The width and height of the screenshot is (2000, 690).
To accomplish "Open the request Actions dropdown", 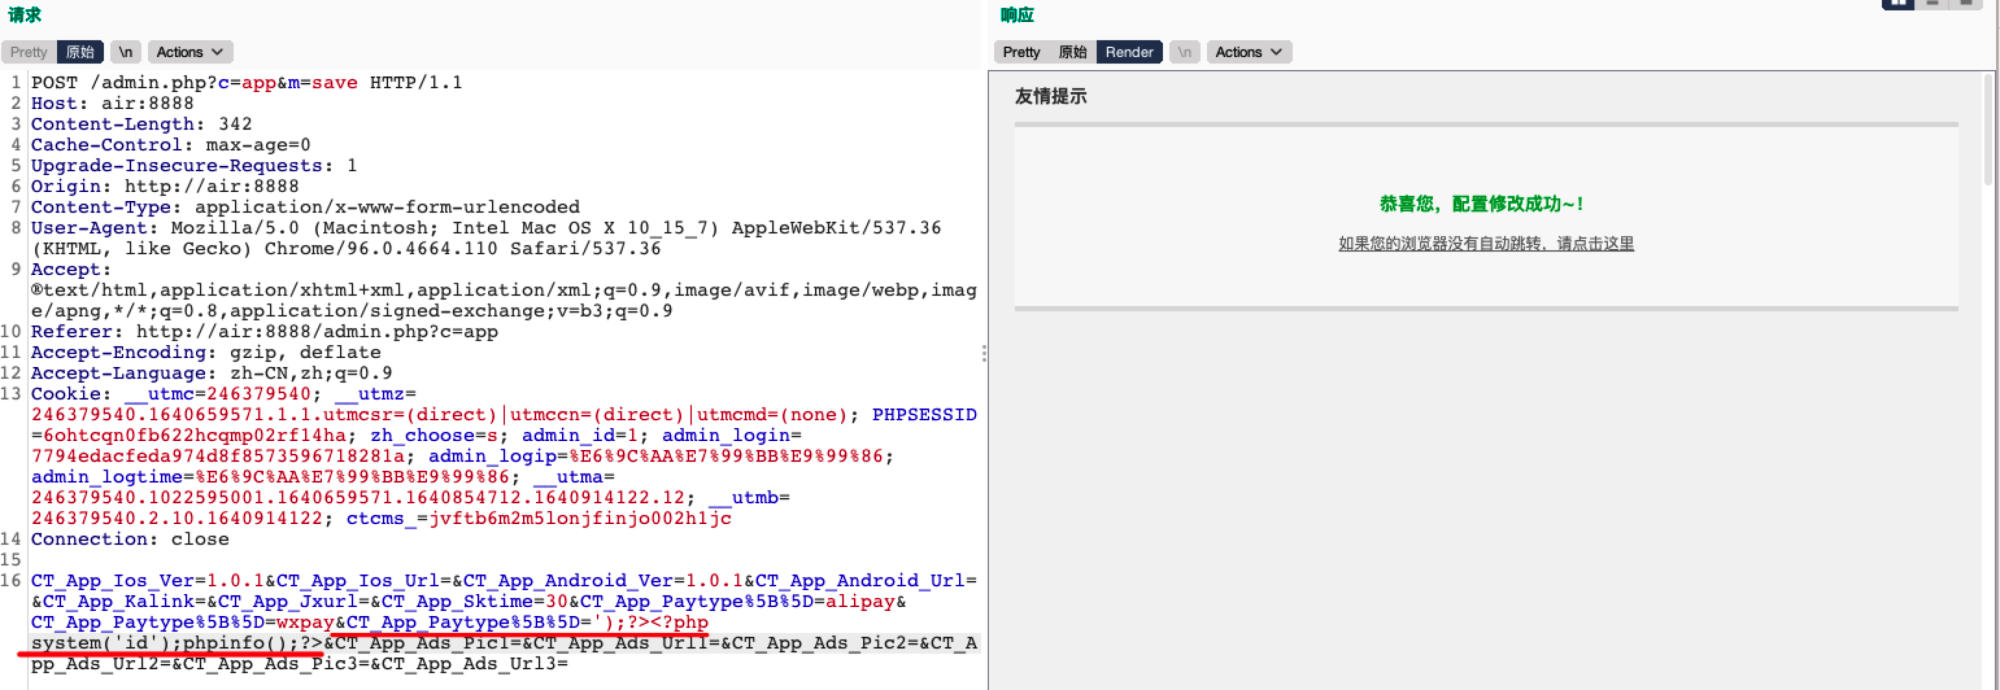I will tap(190, 52).
